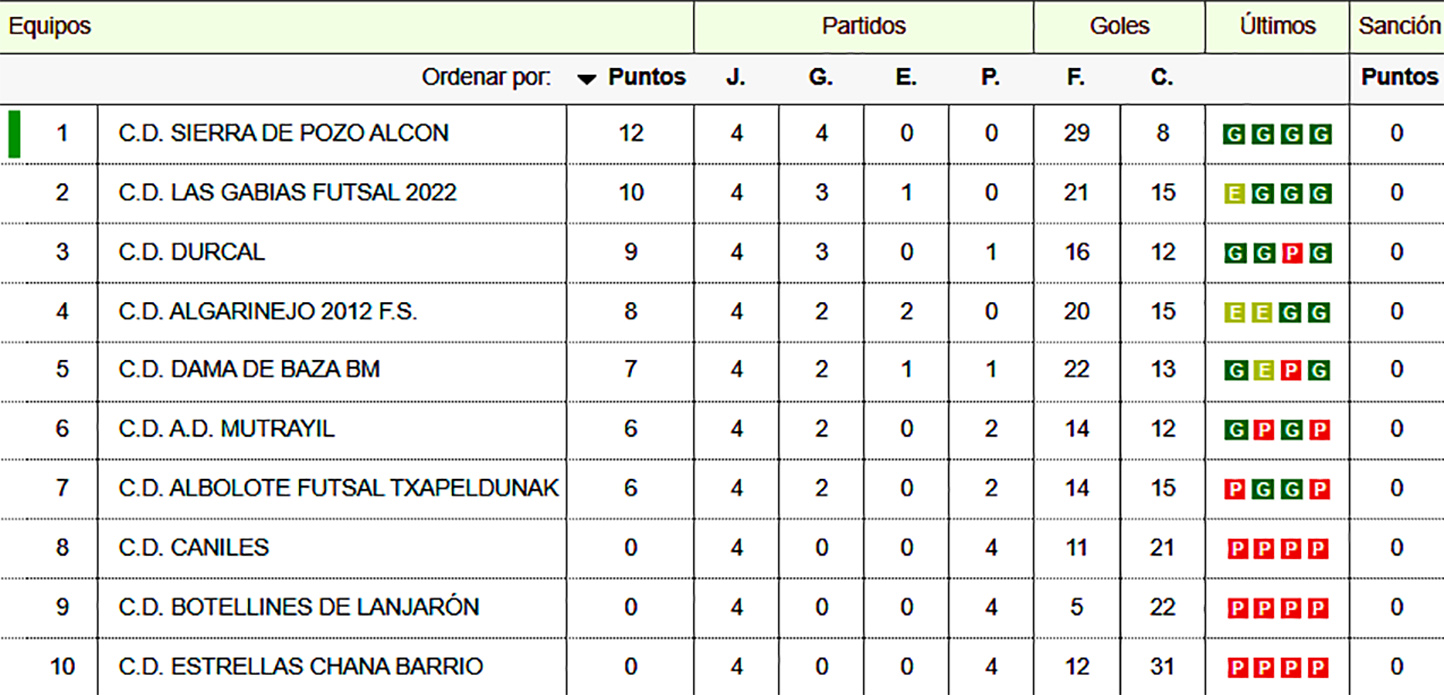1444x695 pixels.
Task: Open C.D. ALGARINEJO 2012 F.S. team page
Action: [x=268, y=311]
